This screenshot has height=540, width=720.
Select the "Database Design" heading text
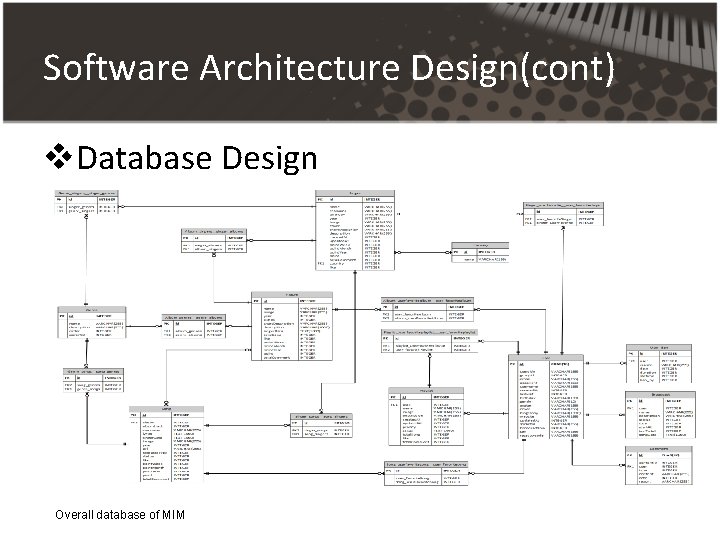click(197, 158)
